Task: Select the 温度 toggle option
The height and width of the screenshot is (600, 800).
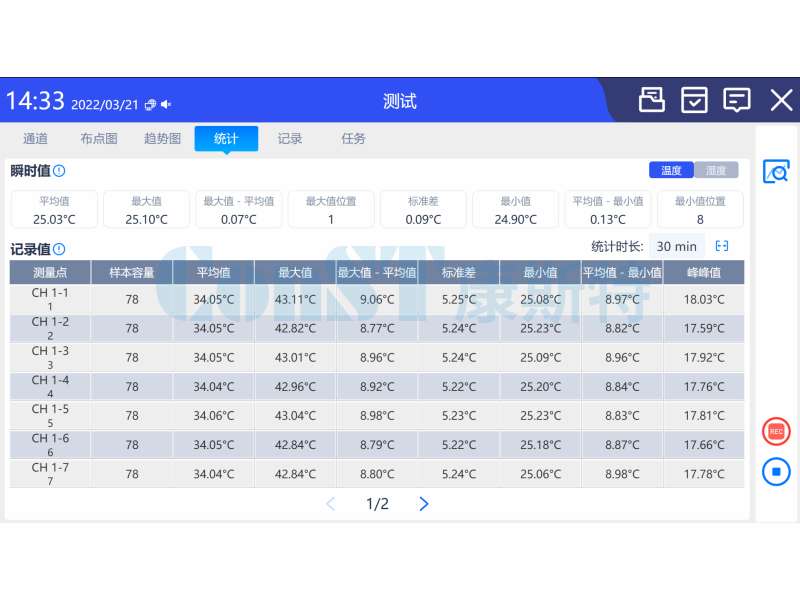Action: 671,170
